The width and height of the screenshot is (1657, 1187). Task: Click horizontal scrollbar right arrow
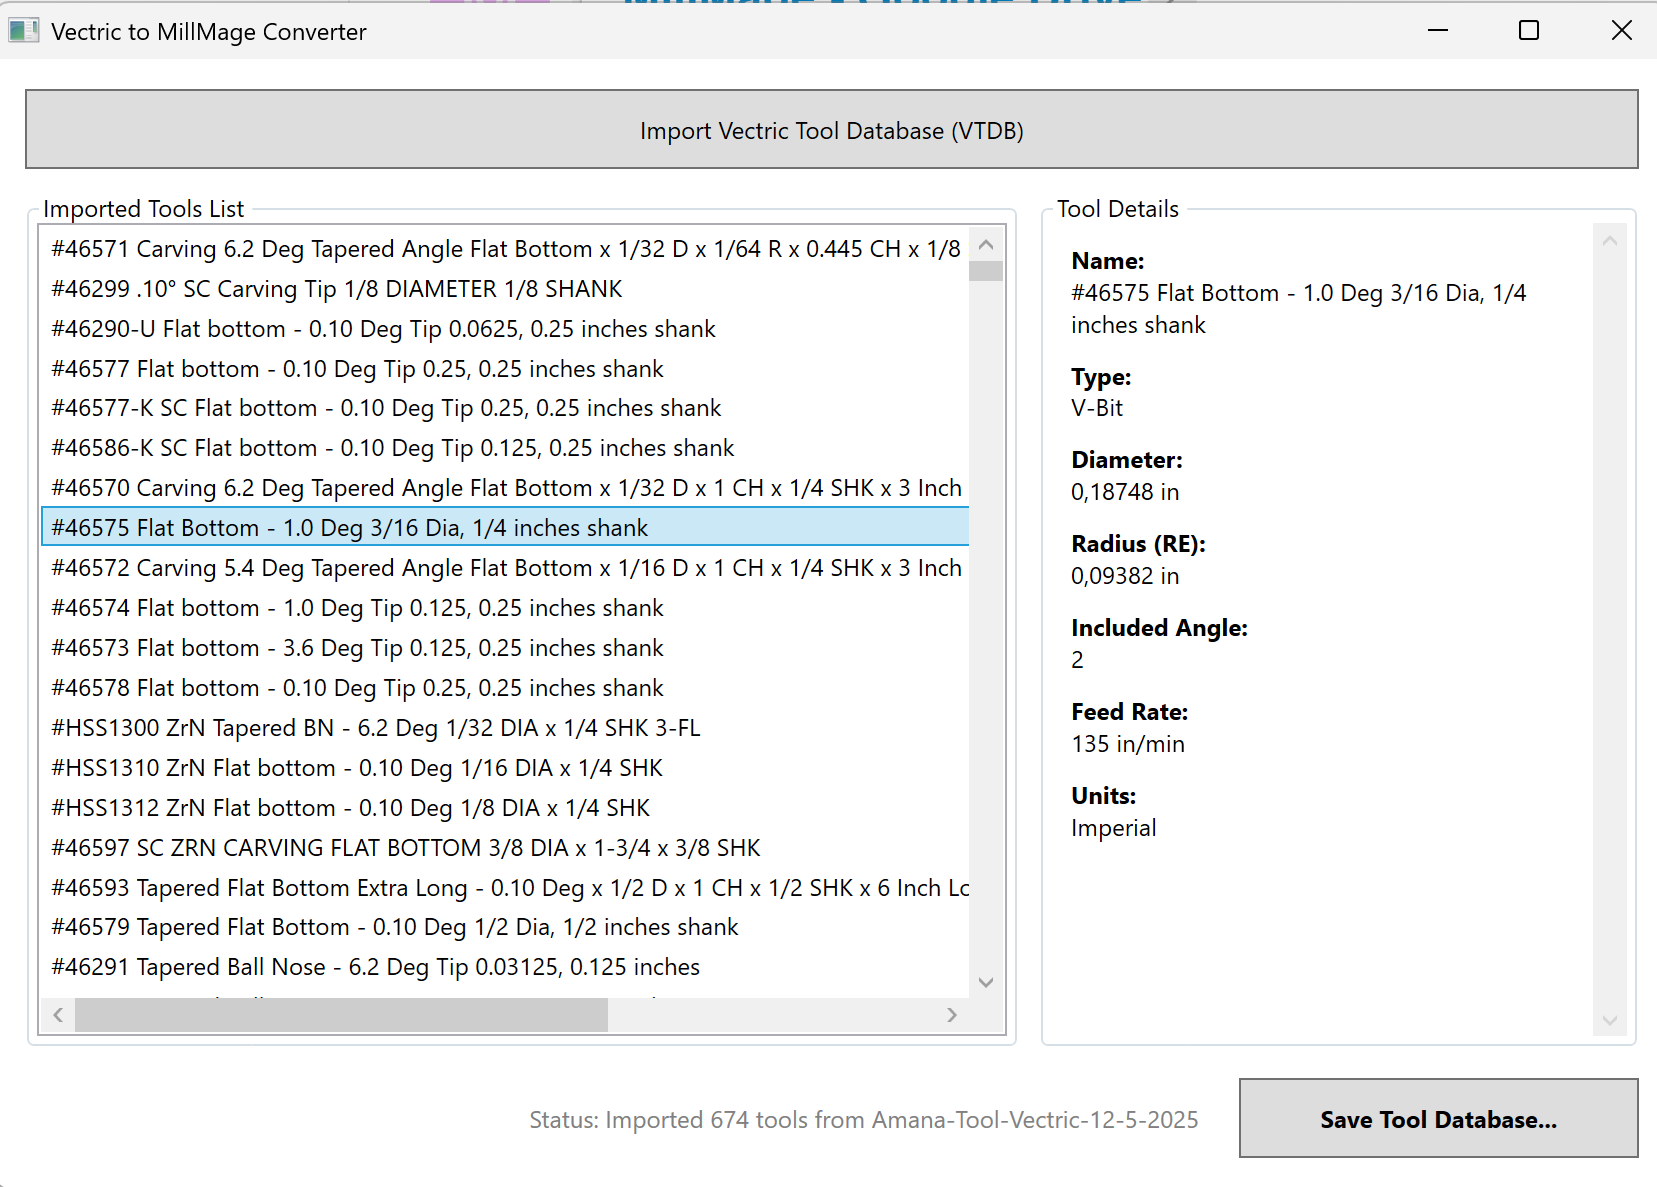click(951, 1015)
